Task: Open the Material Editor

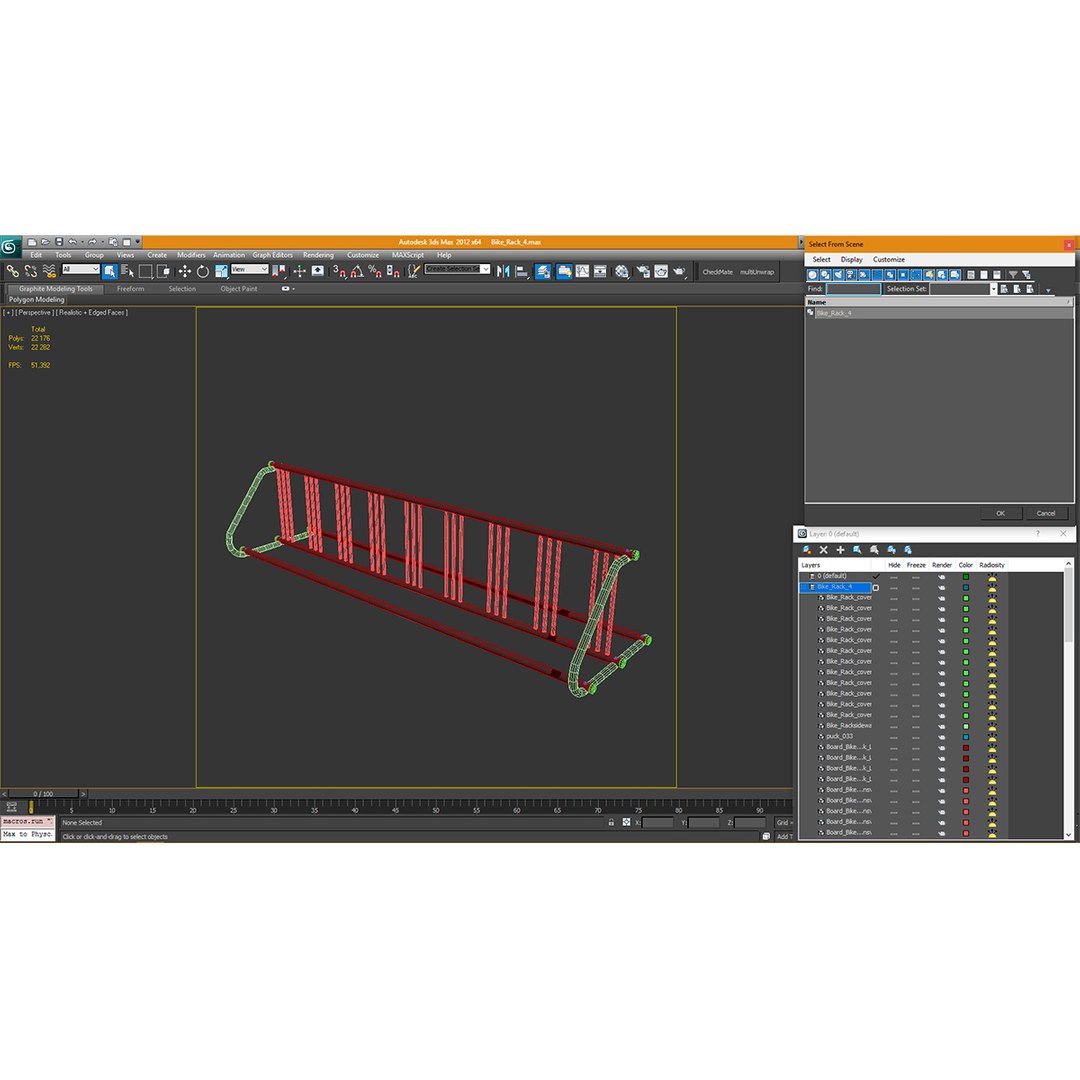Action: [622, 271]
